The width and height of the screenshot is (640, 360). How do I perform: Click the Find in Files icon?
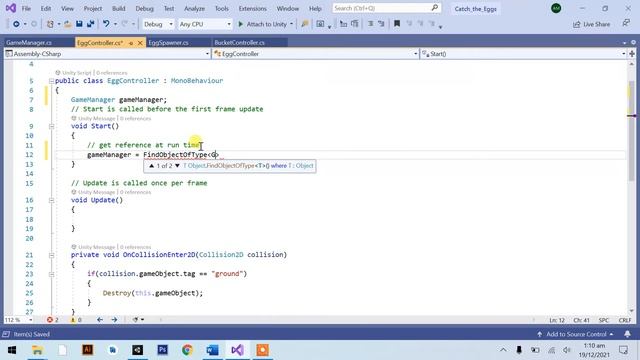(304, 24)
